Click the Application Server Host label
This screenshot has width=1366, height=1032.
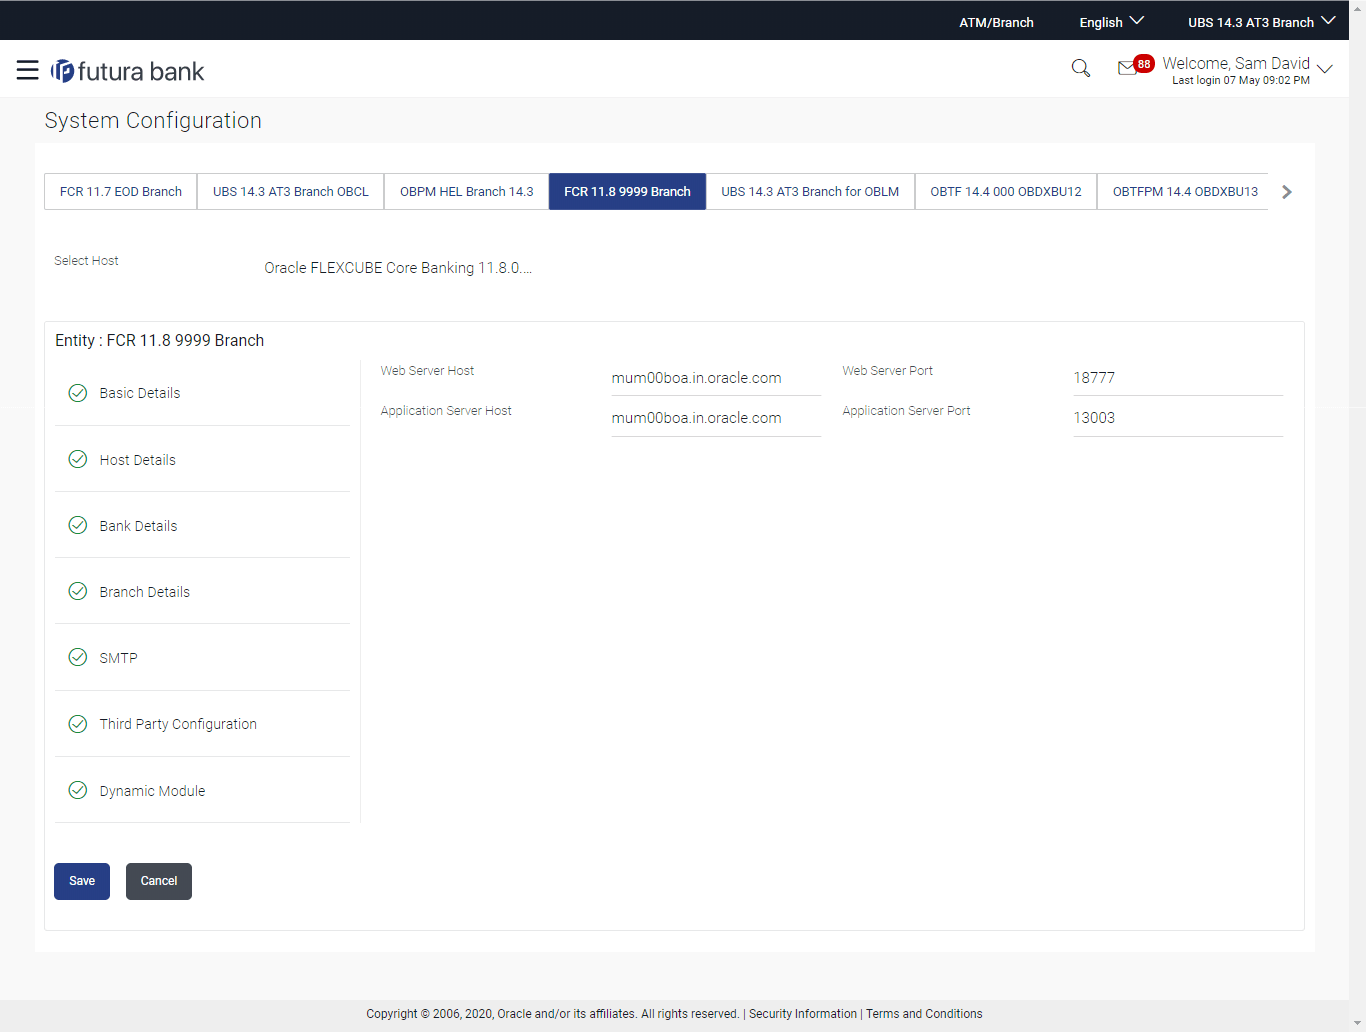tap(446, 411)
